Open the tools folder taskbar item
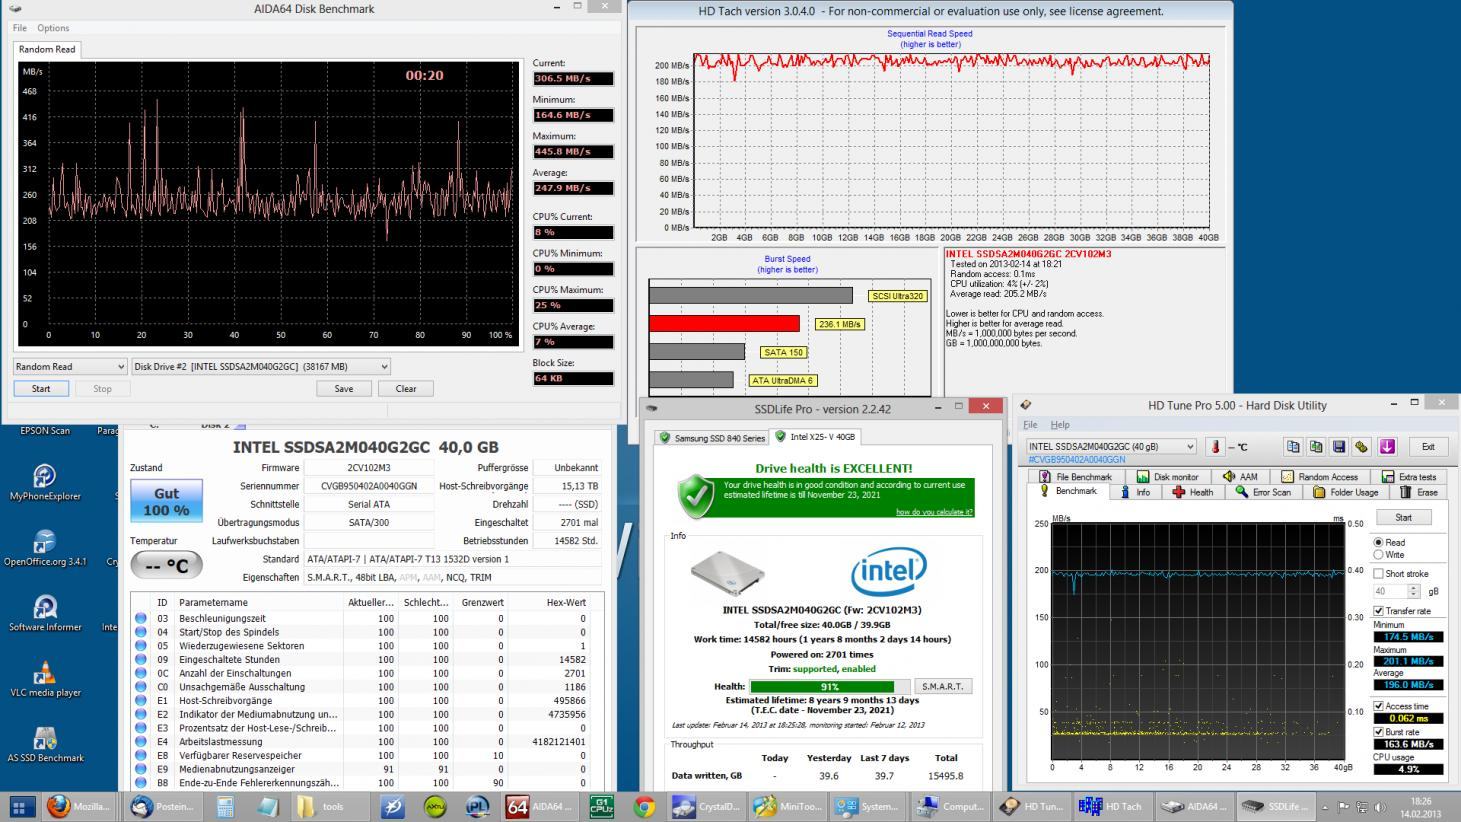Screen dimensions: 1461x822 (x=331, y=806)
